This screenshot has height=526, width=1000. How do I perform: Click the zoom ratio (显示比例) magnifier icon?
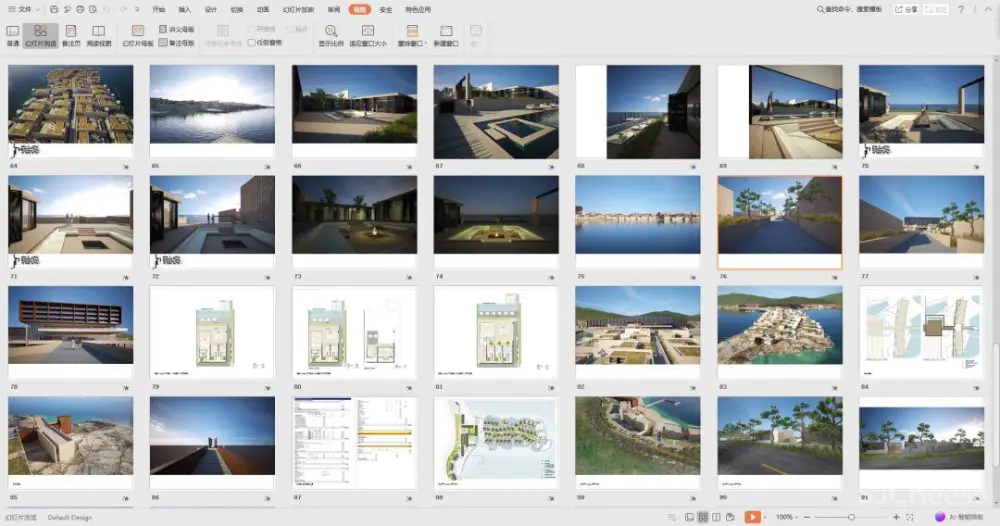click(331, 32)
